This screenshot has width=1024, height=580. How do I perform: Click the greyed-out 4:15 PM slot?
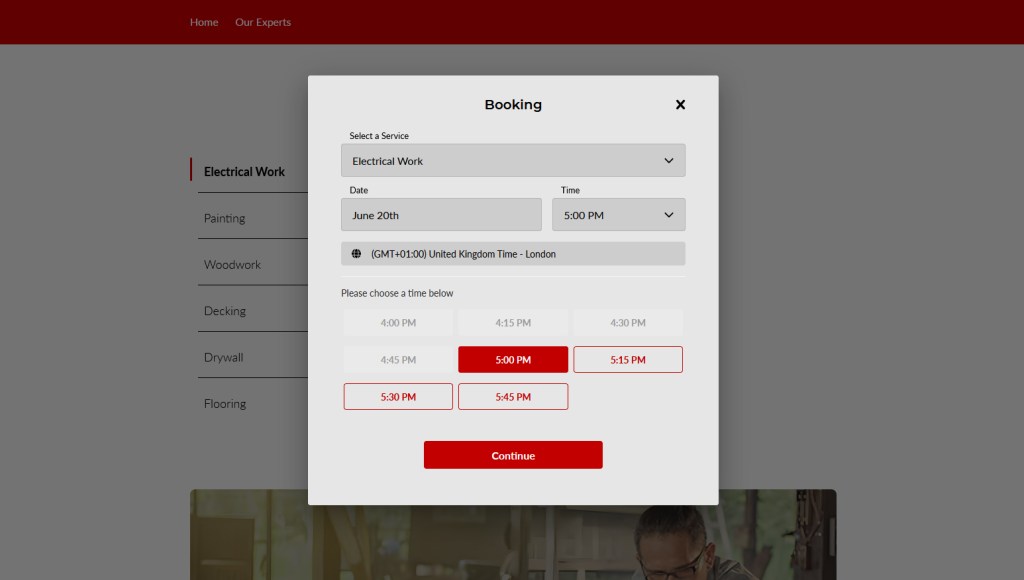tap(513, 323)
